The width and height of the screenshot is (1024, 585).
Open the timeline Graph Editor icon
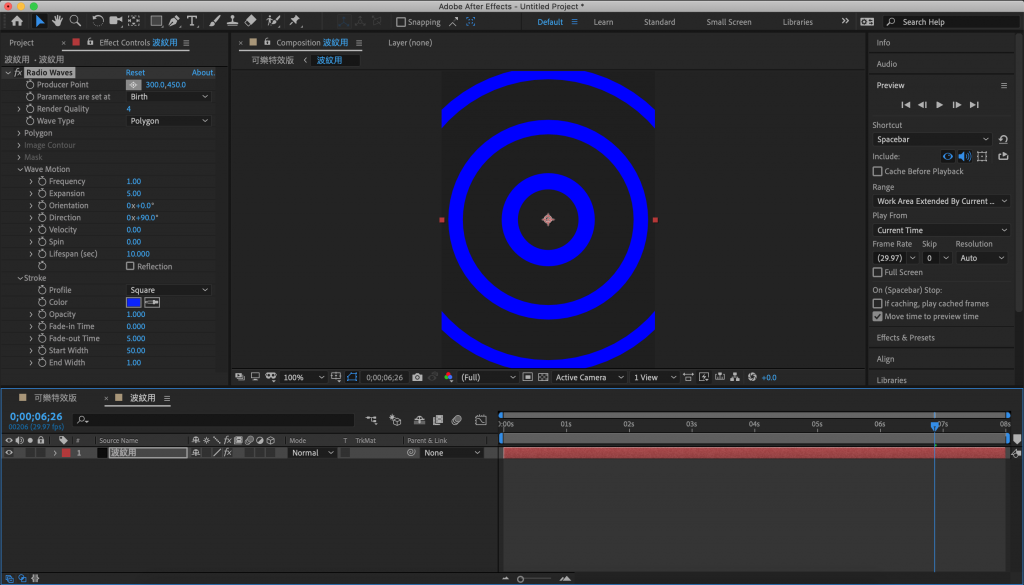point(481,420)
